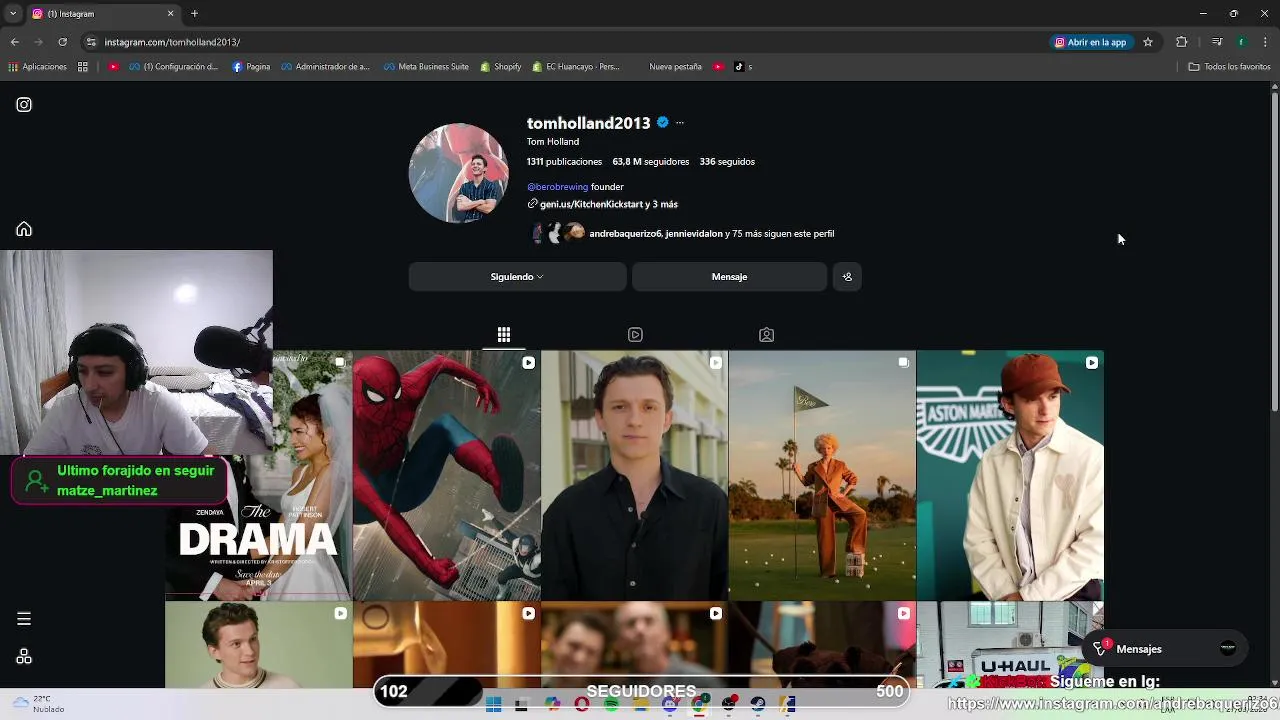
Task: Click the blue verified badge next to tomholland2013
Action: 662,123
